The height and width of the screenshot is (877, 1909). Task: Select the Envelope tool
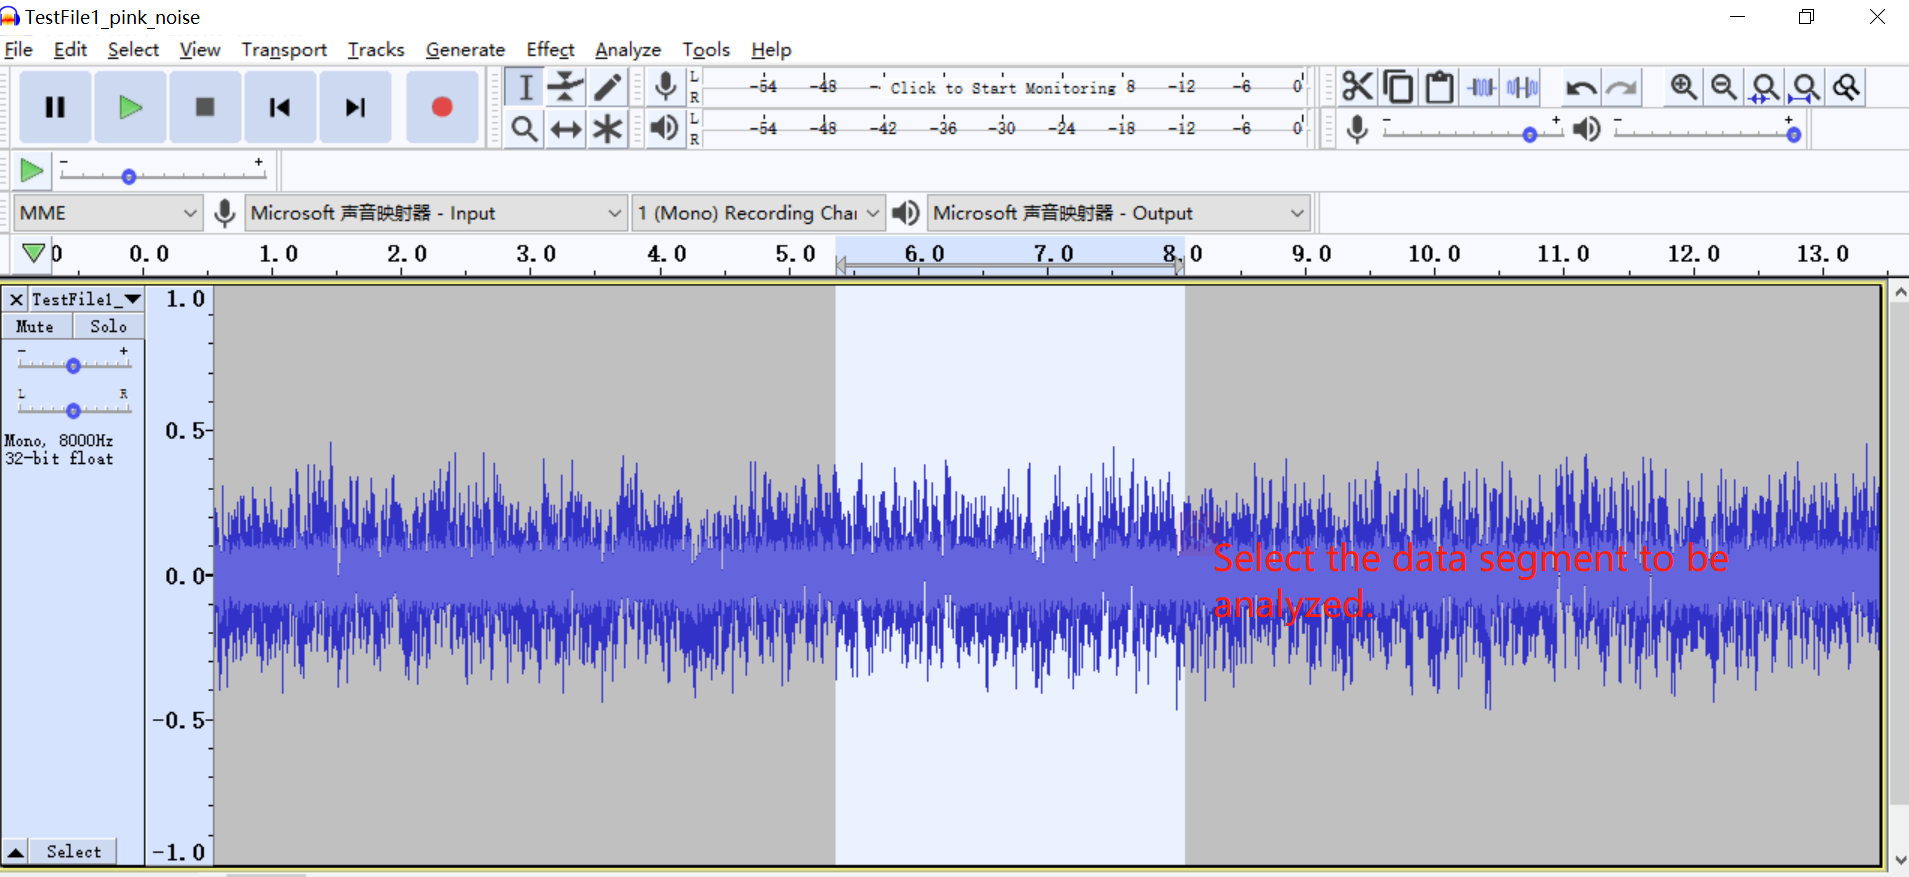coord(566,87)
